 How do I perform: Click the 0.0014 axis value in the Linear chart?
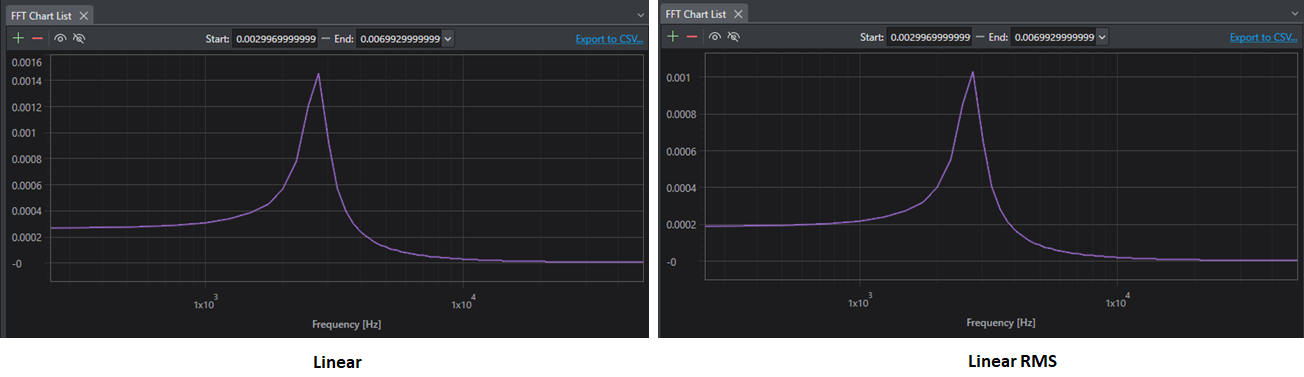pyautogui.click(x=26, y=80)
